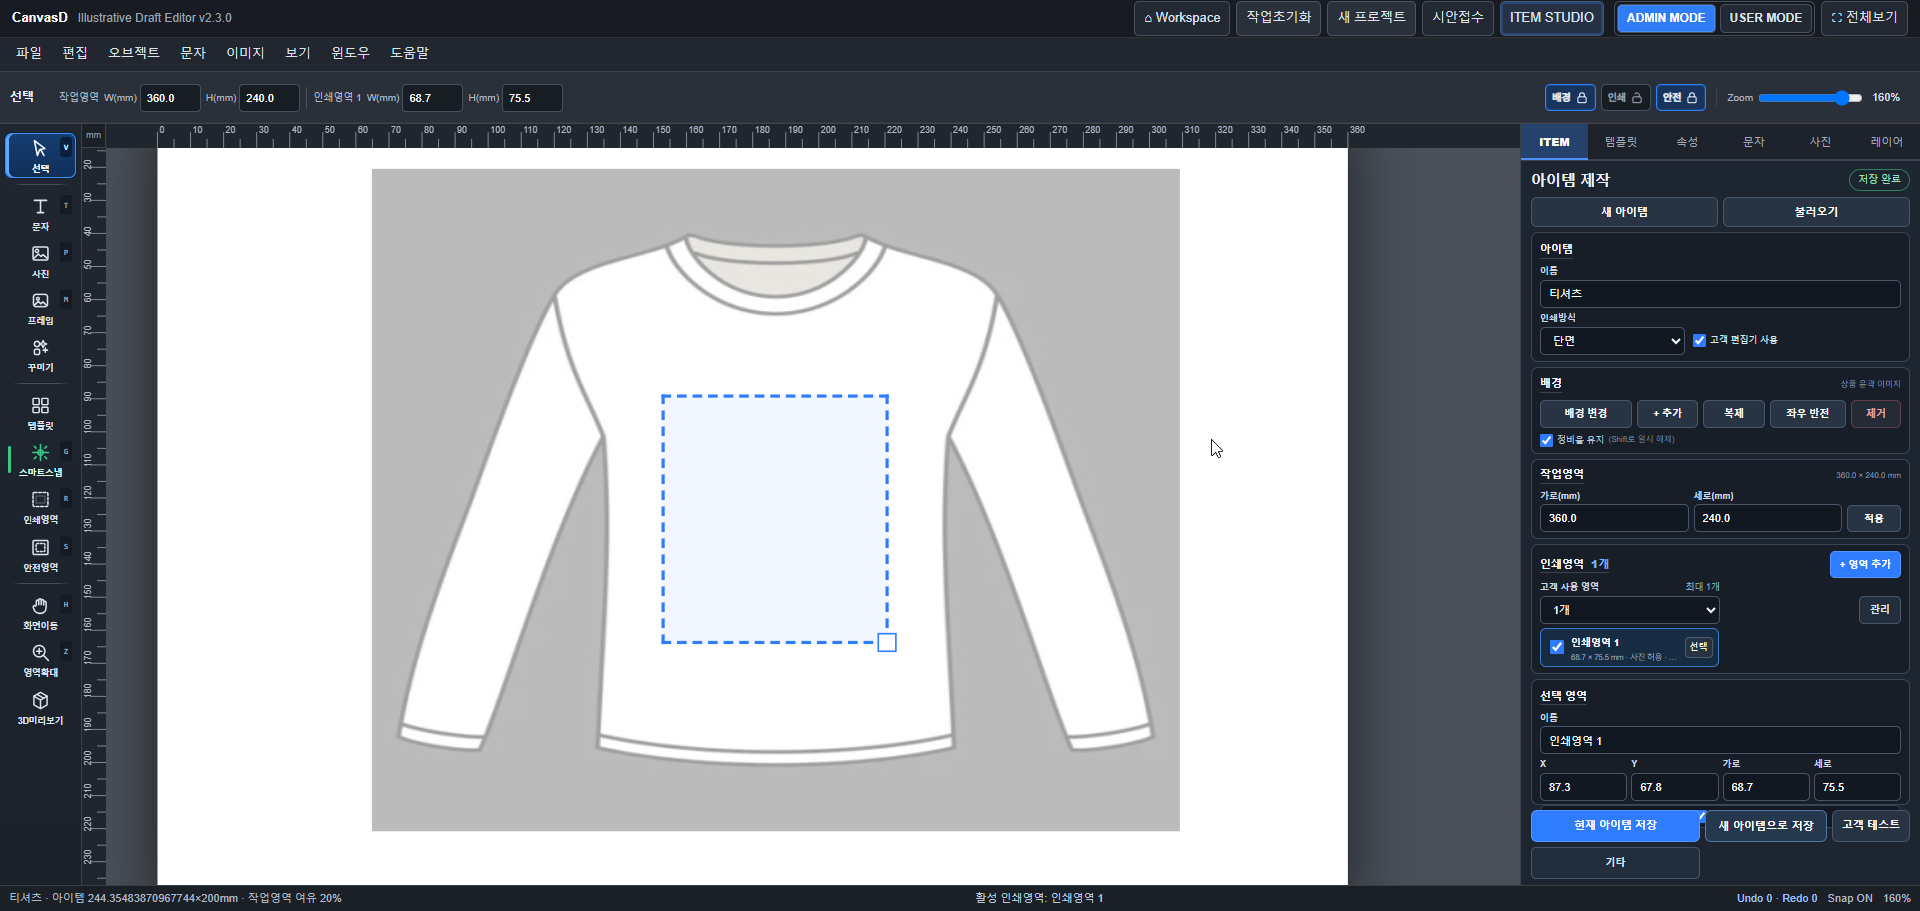1920x911 pixels.
Task: Select the 꾸미기 decoration tool
Action: click(40, 355)
